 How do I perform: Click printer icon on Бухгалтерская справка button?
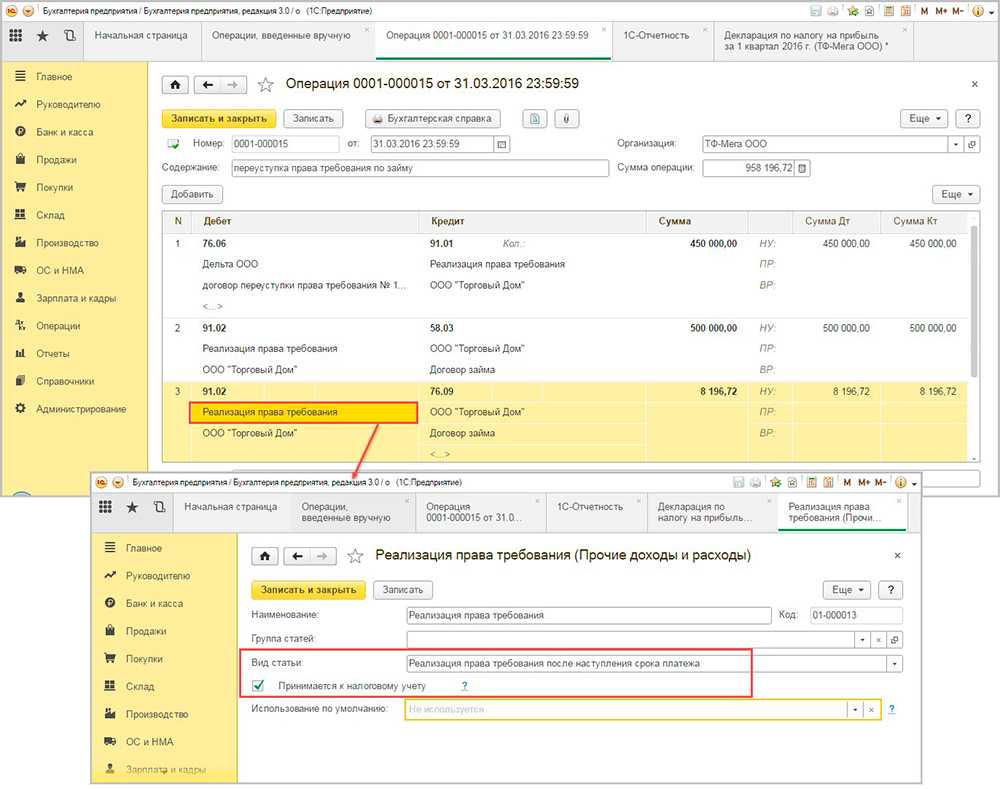[378, 119]
